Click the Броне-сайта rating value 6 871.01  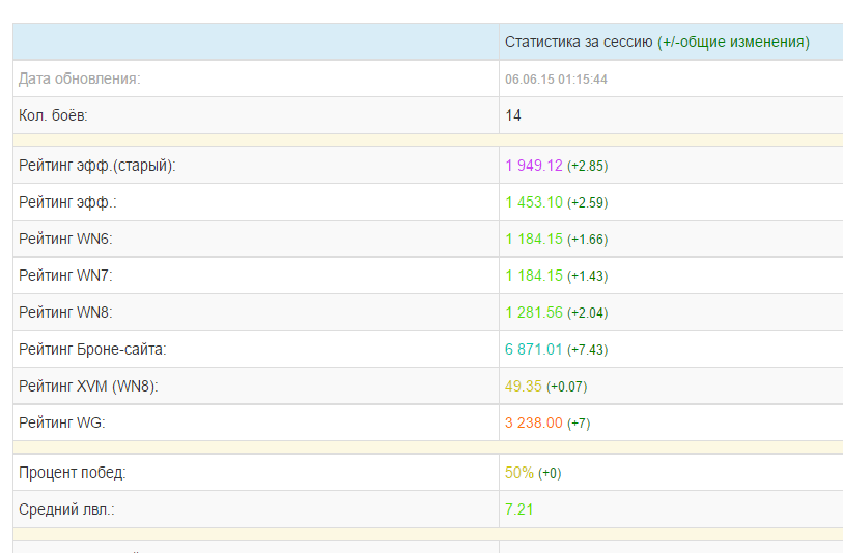click(533, 350)
